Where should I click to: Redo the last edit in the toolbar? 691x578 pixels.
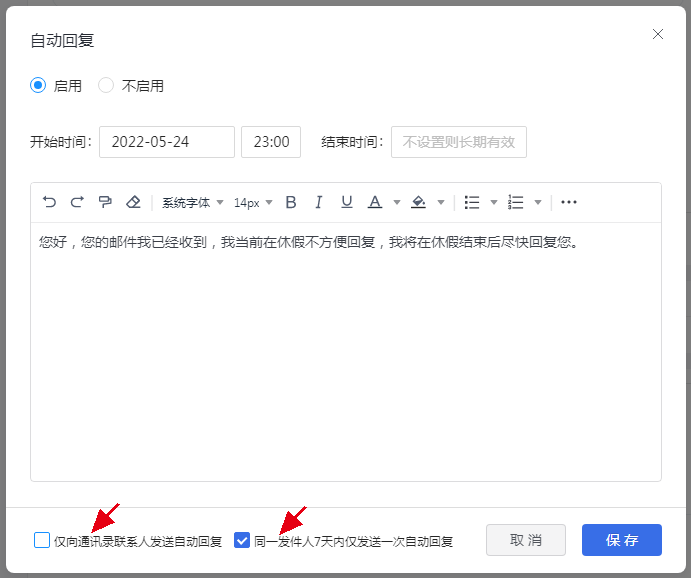tap(77, 202)
